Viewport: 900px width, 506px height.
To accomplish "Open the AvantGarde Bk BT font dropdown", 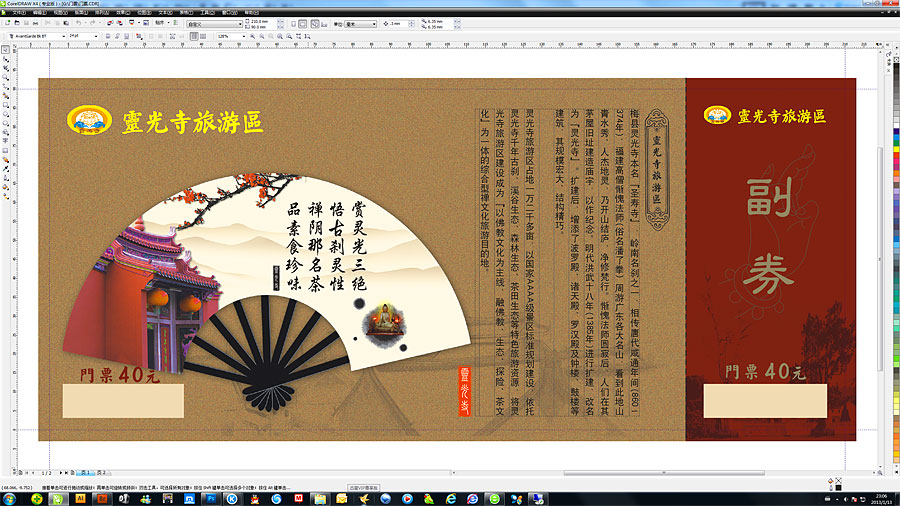I will 63,35.
